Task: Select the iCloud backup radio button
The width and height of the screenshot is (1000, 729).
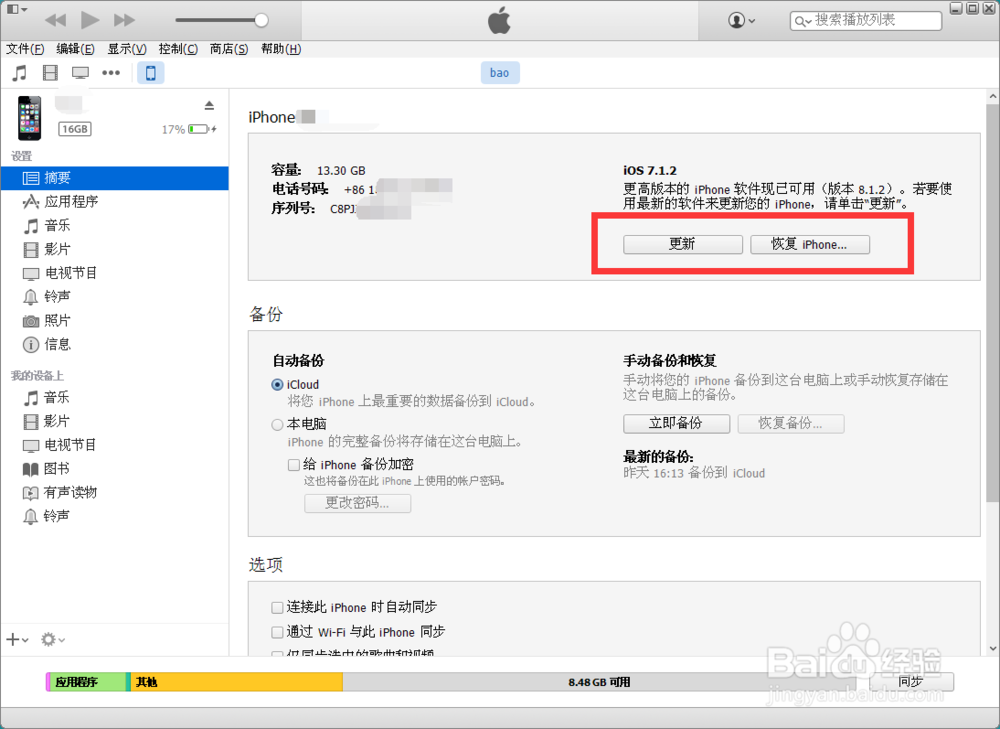Action: 277,385
